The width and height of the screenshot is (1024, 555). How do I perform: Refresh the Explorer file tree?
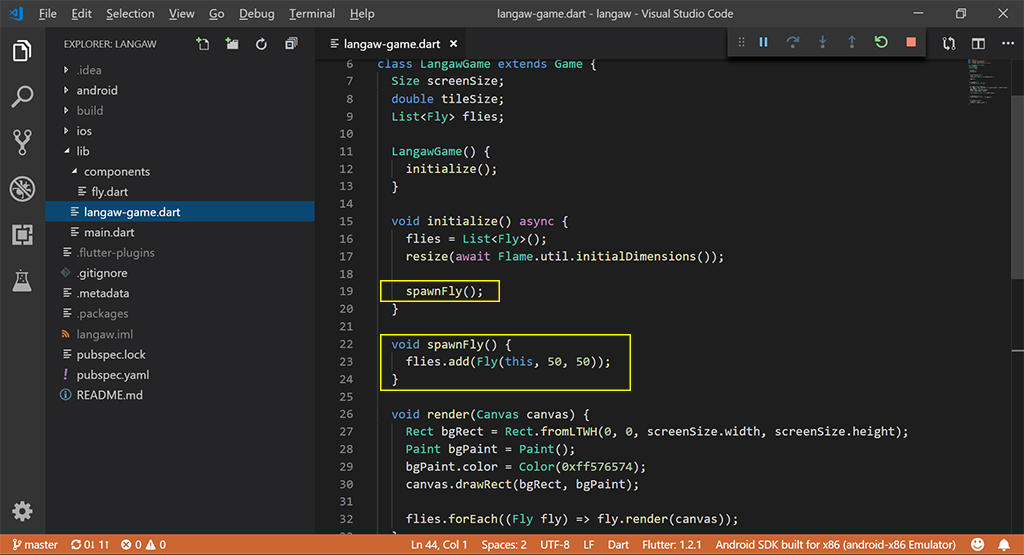click(261, 44)
